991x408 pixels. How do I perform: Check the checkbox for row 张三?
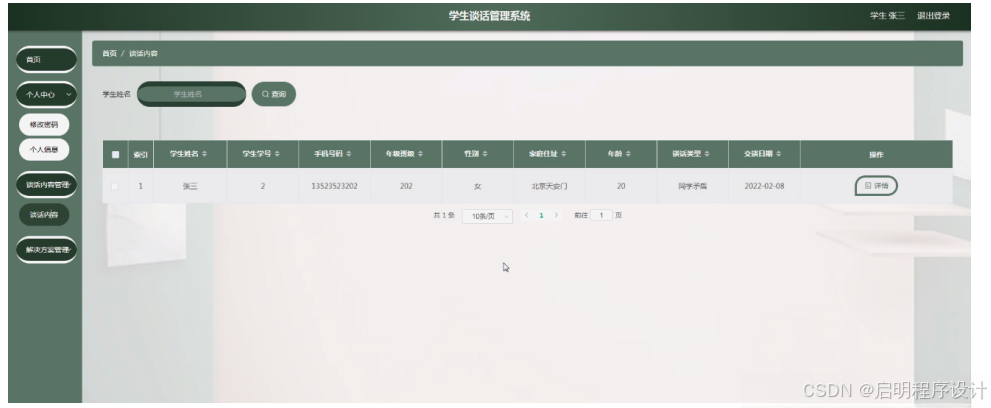coord(115,186)
